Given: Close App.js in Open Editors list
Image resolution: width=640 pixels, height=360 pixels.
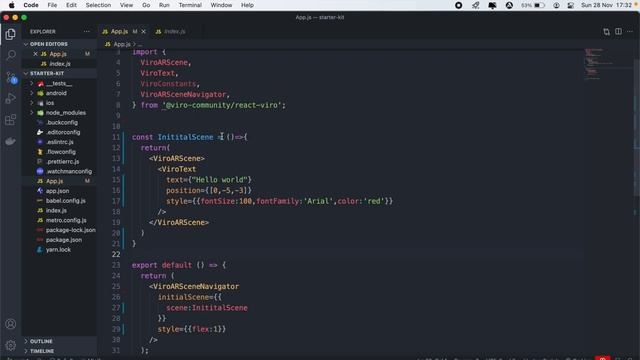Looking at the screenshot, I should click(35, 54).
